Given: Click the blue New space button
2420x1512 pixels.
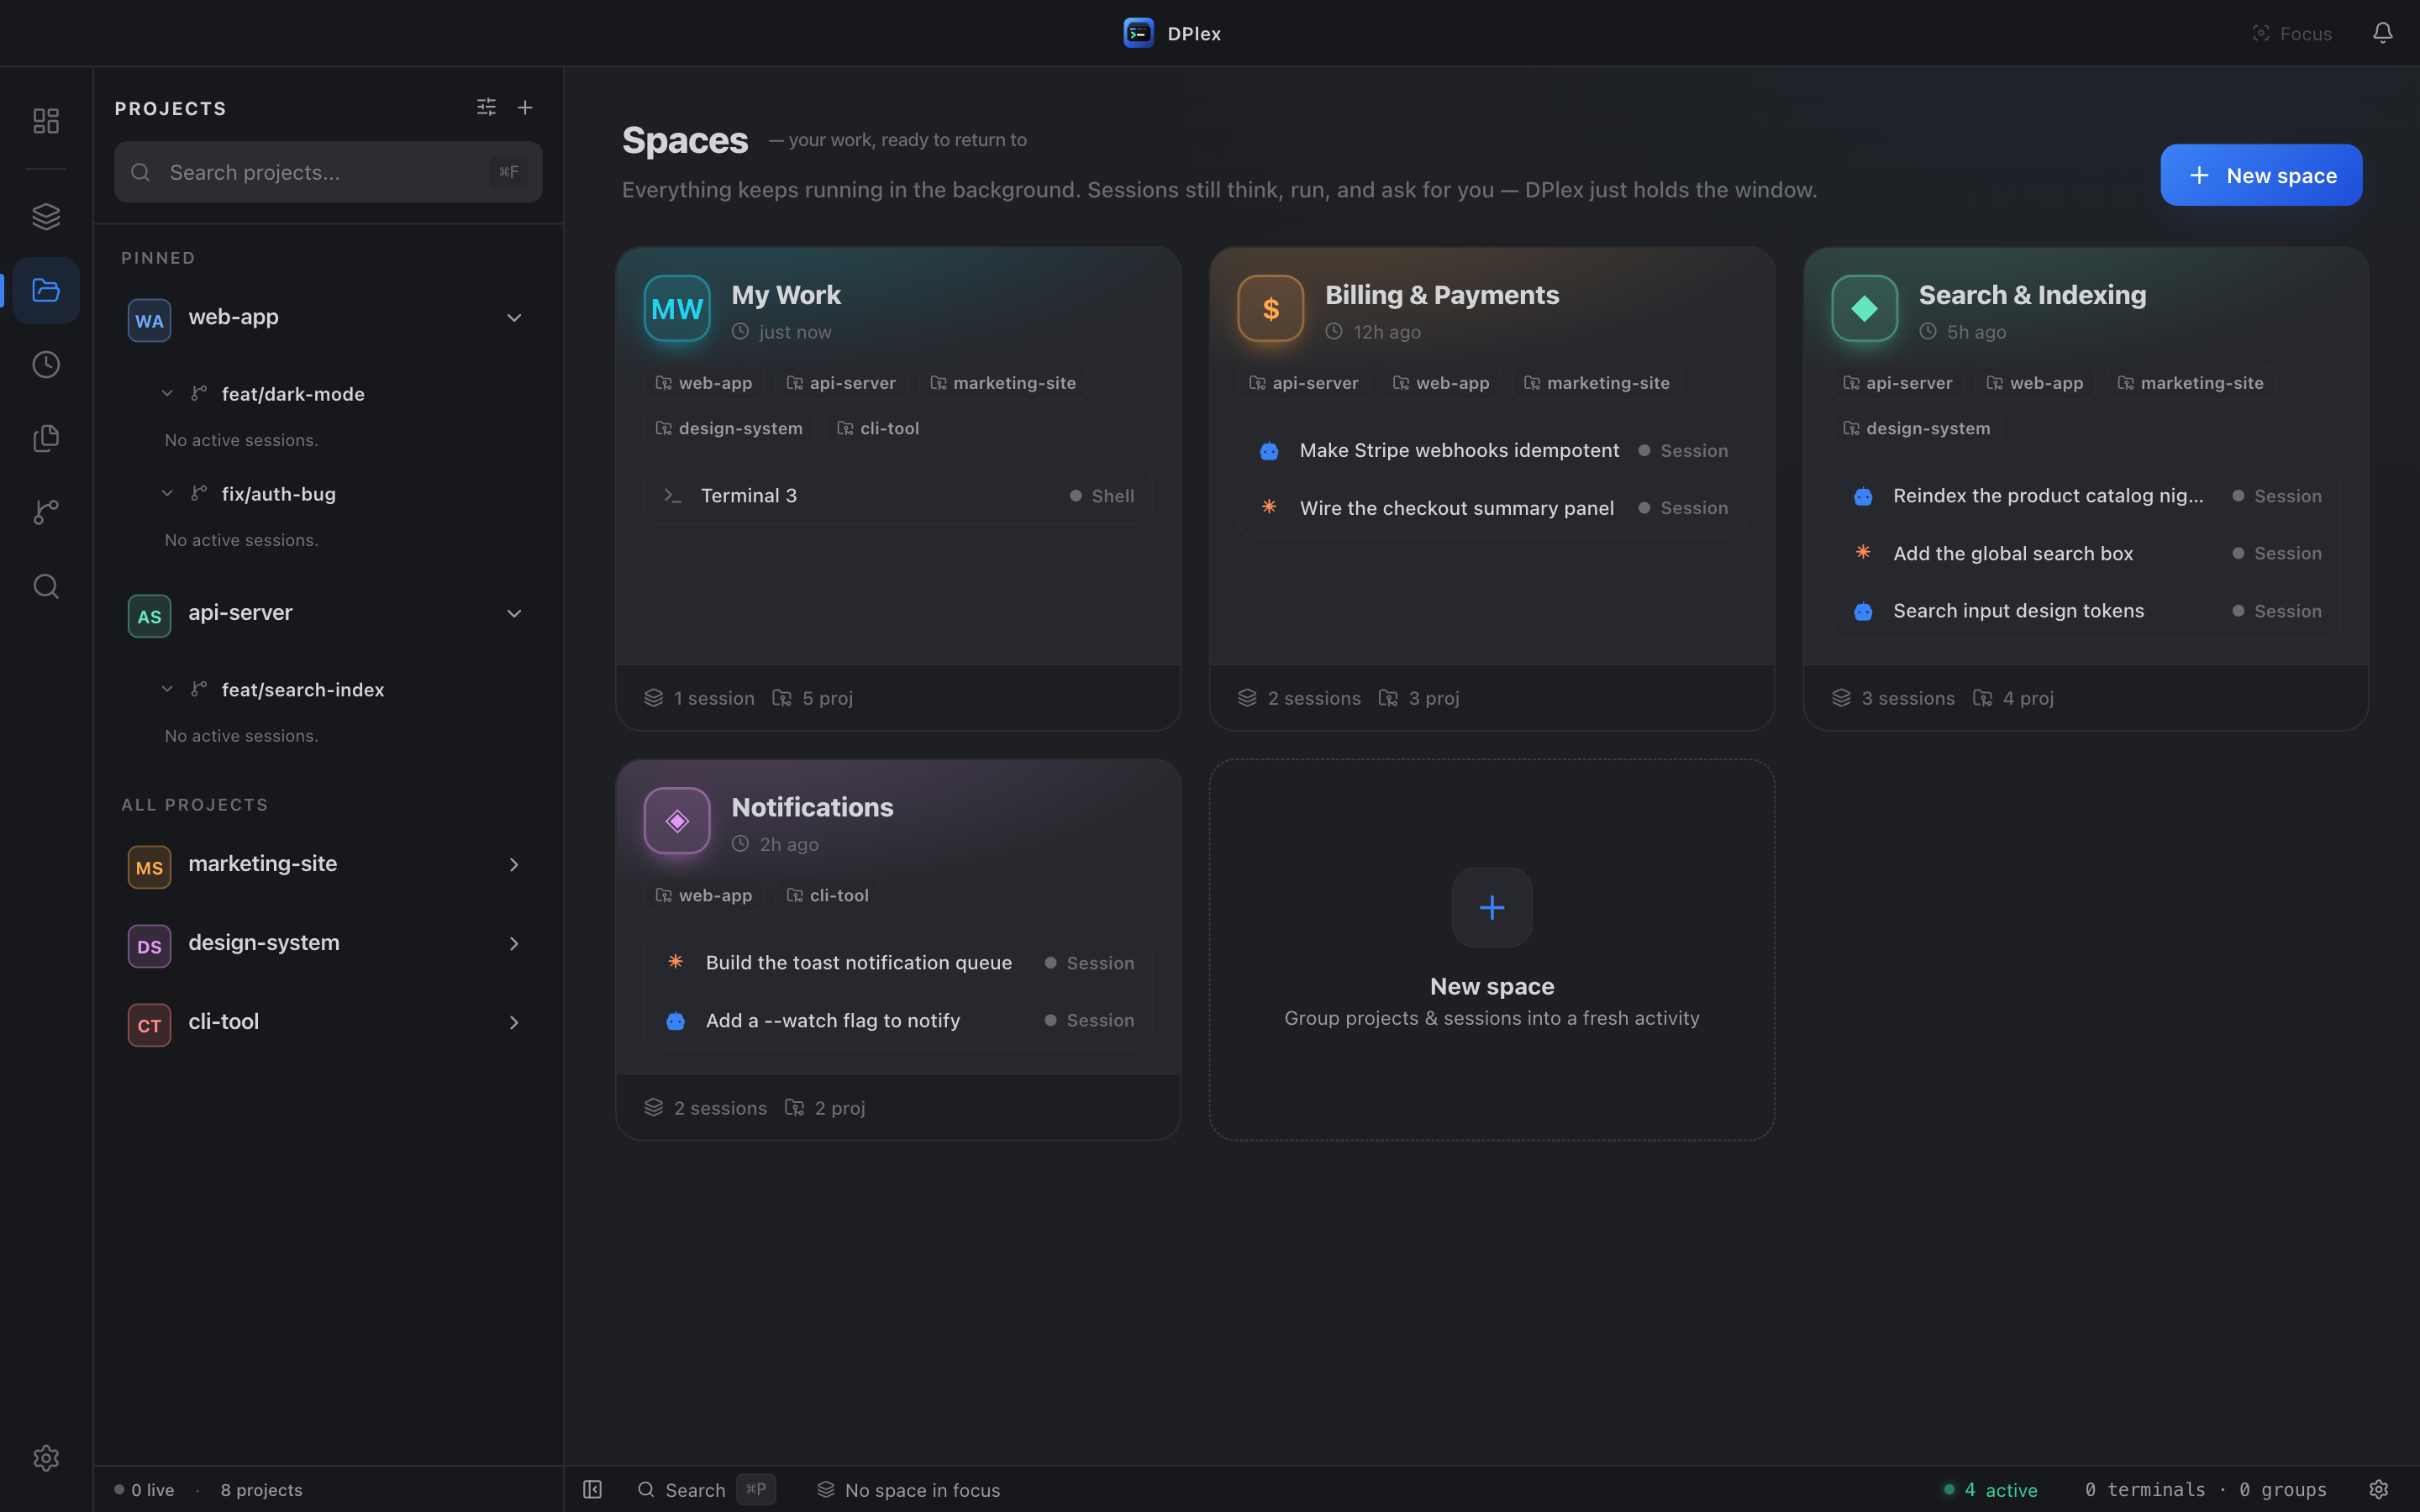Looking at the screenshot, I should tap(2261, 175).
